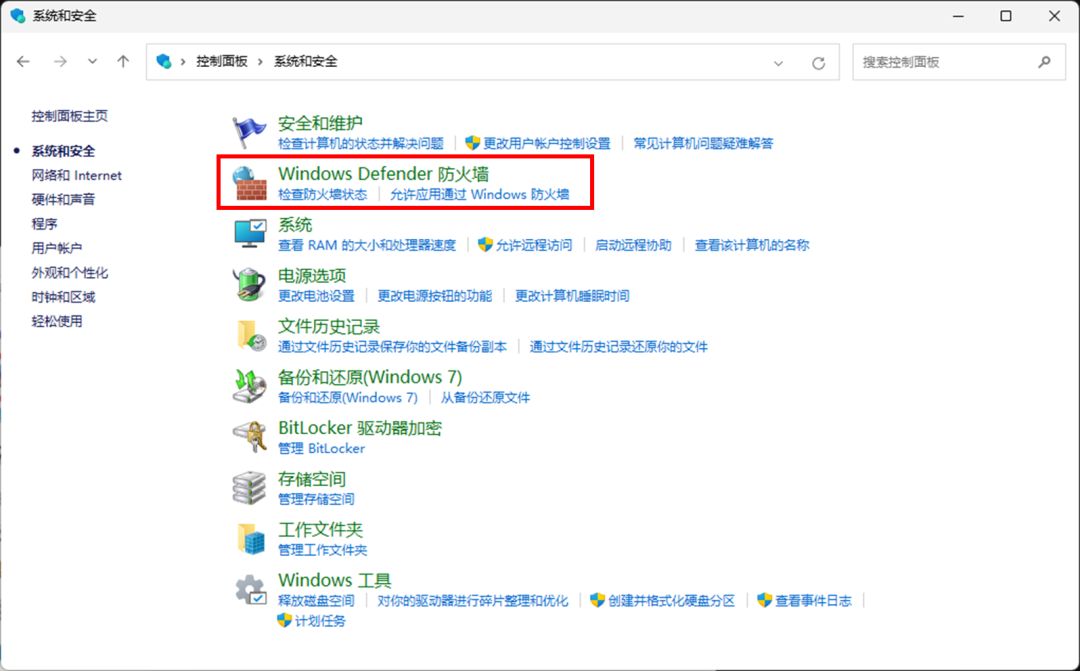Click the BitLocker key and drive icon
The image size is (1080, 671).
[x=249, y=437]
